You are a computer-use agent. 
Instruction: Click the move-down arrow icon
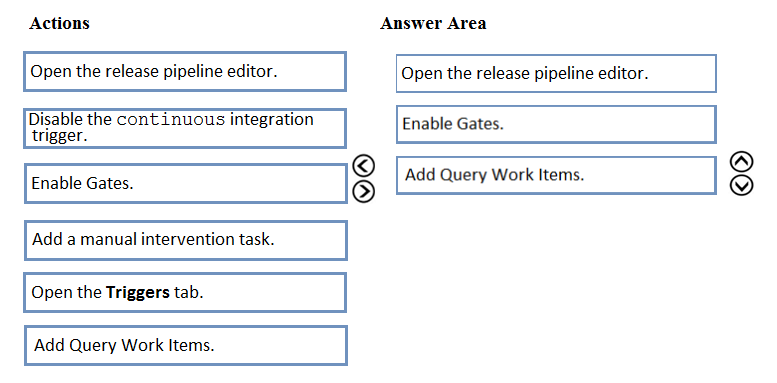[742, 186]
